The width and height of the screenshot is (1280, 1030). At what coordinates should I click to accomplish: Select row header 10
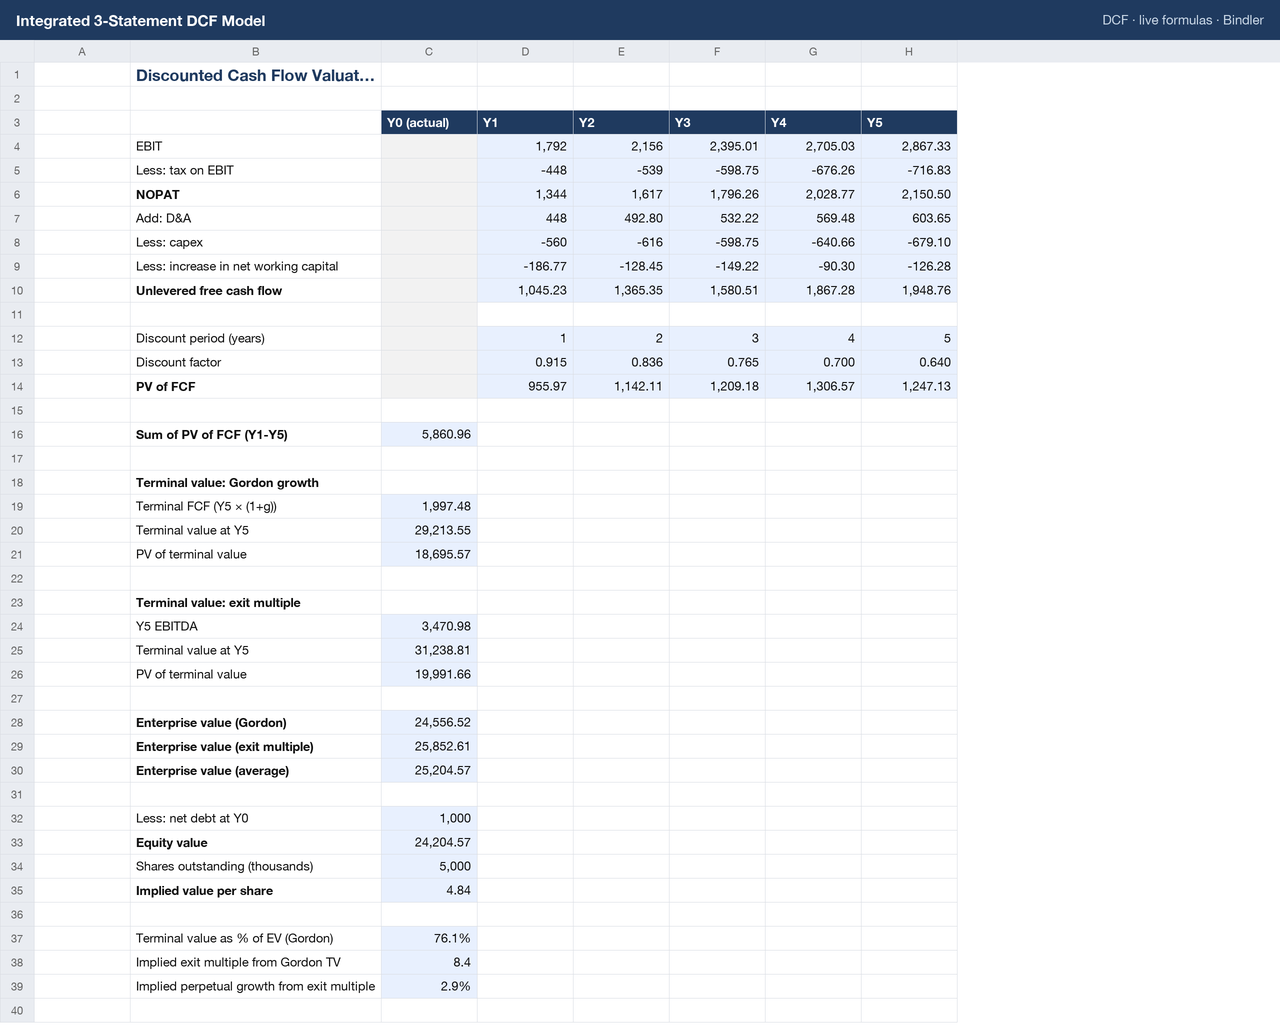pos(17,291)
